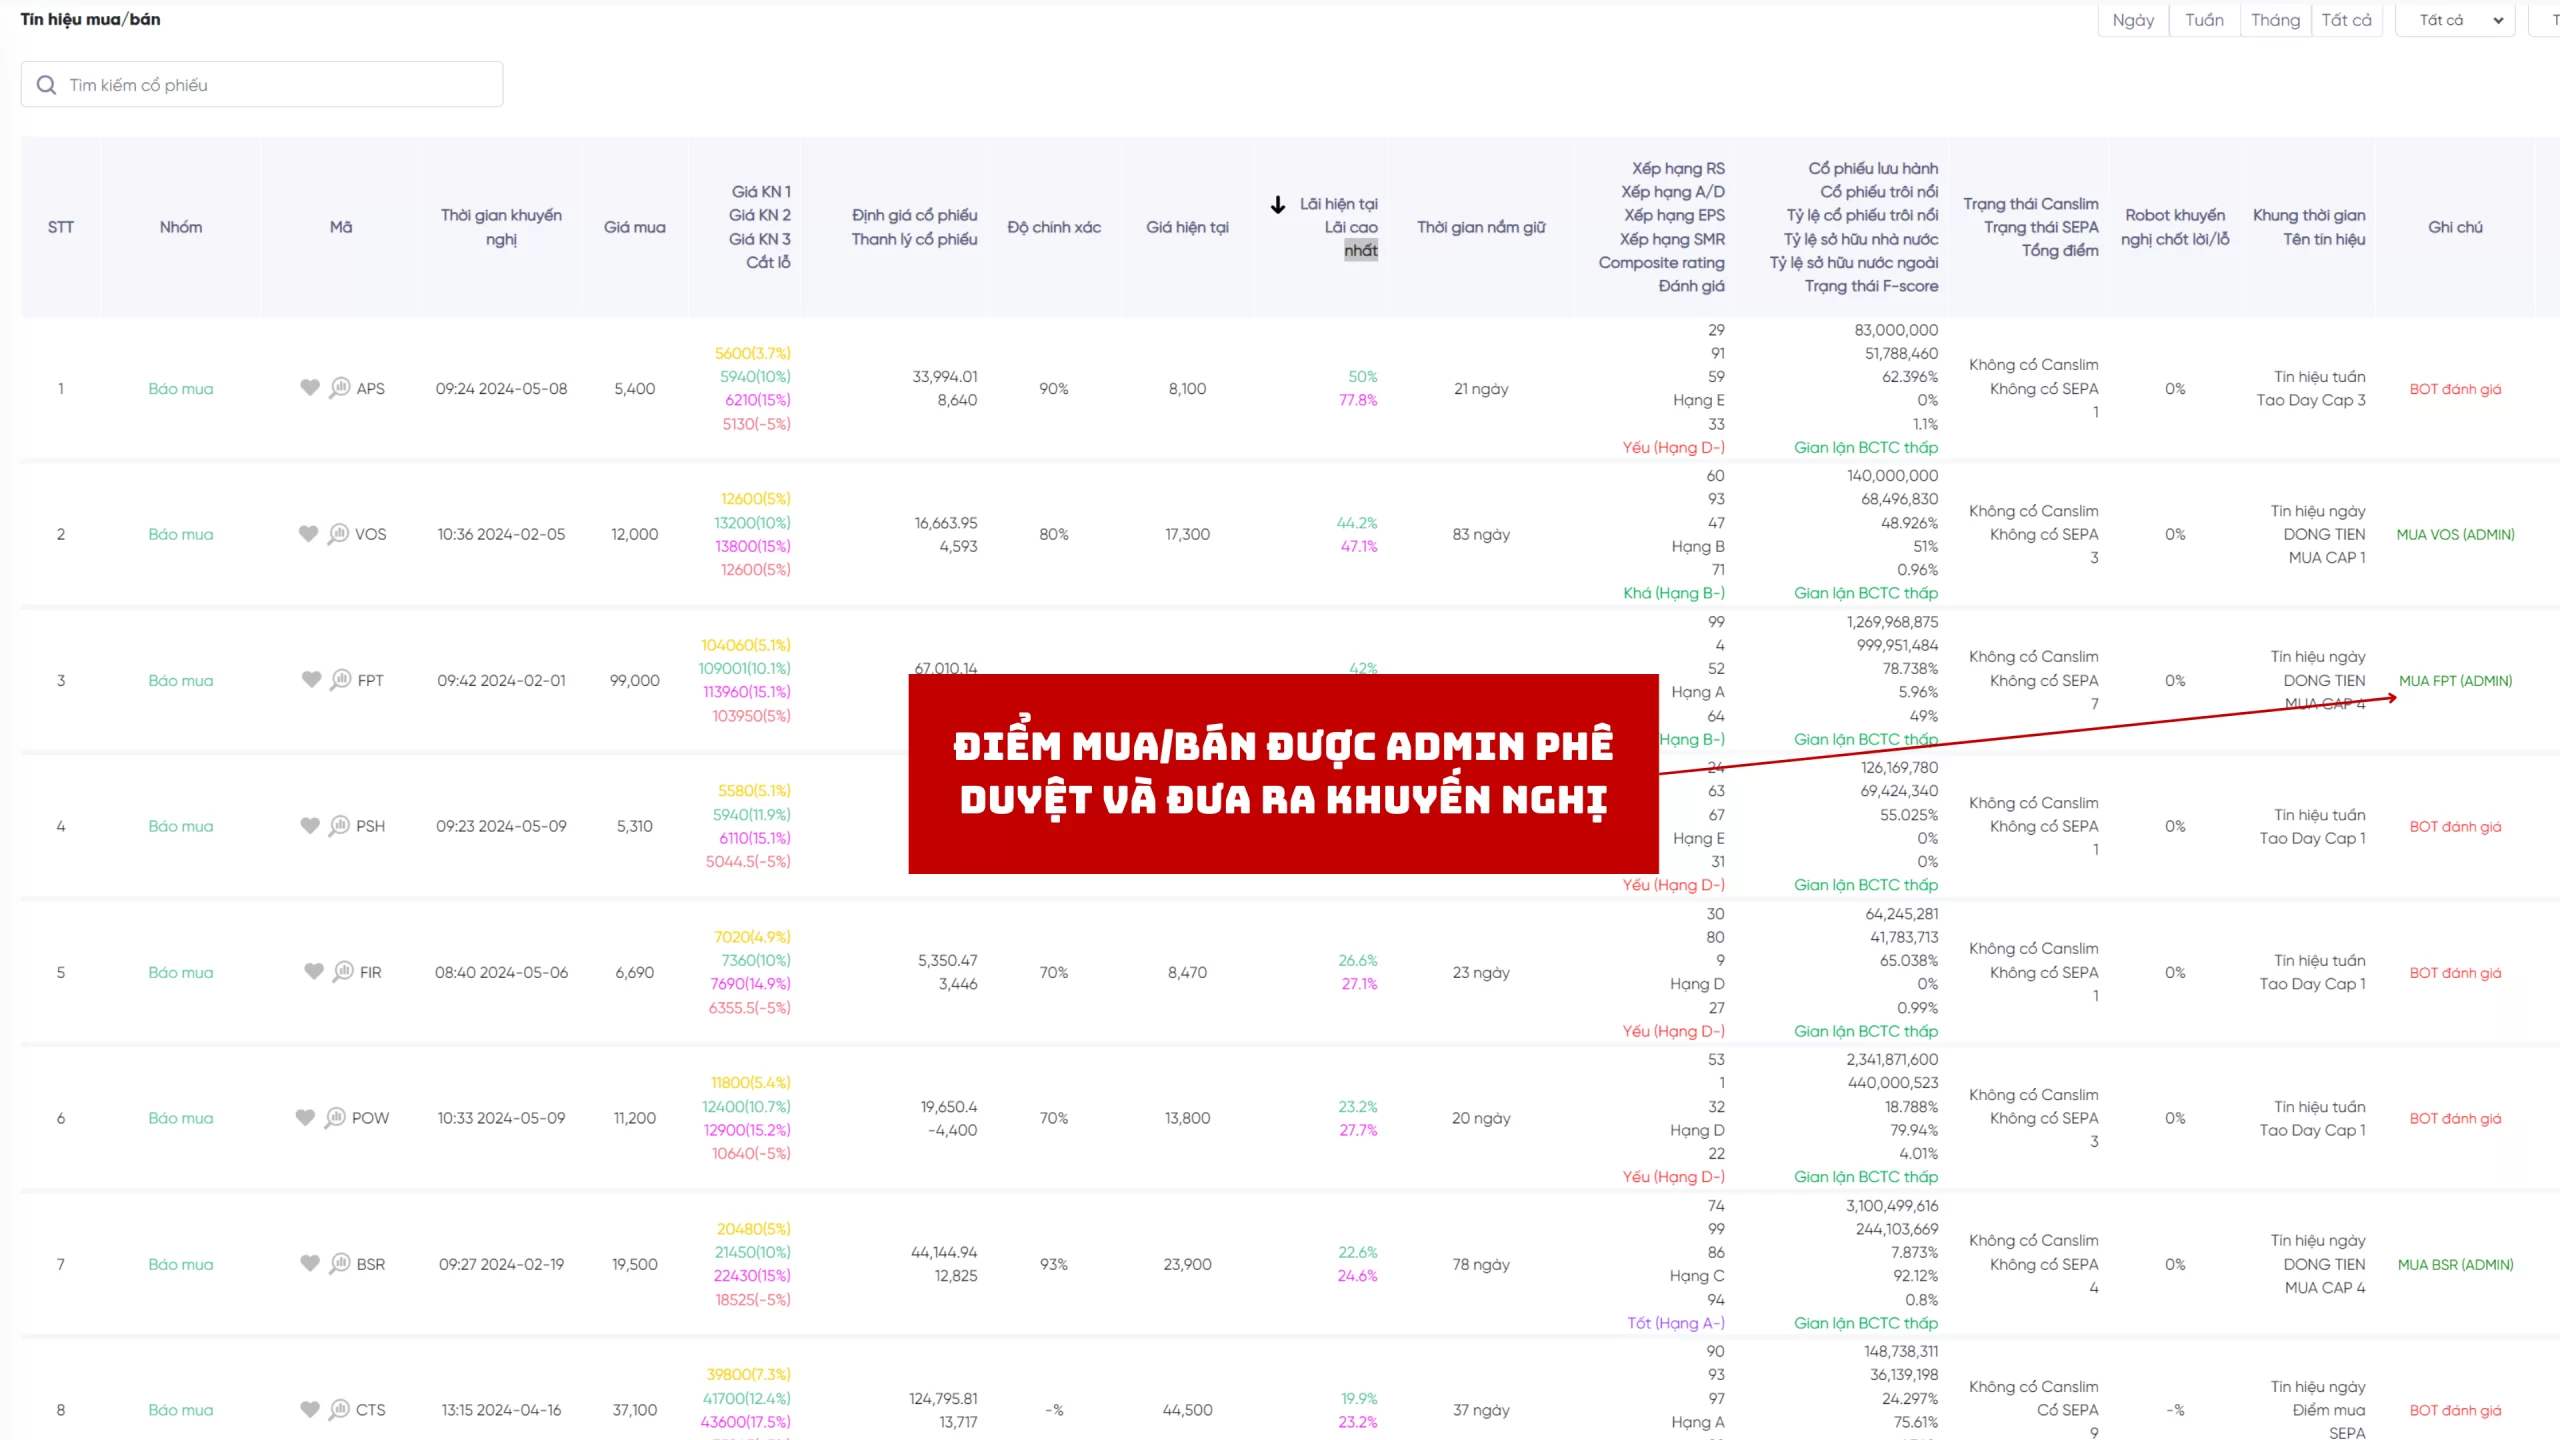Click the FPT ticker symbol
2560x1440 pixels.
point(371,681)
